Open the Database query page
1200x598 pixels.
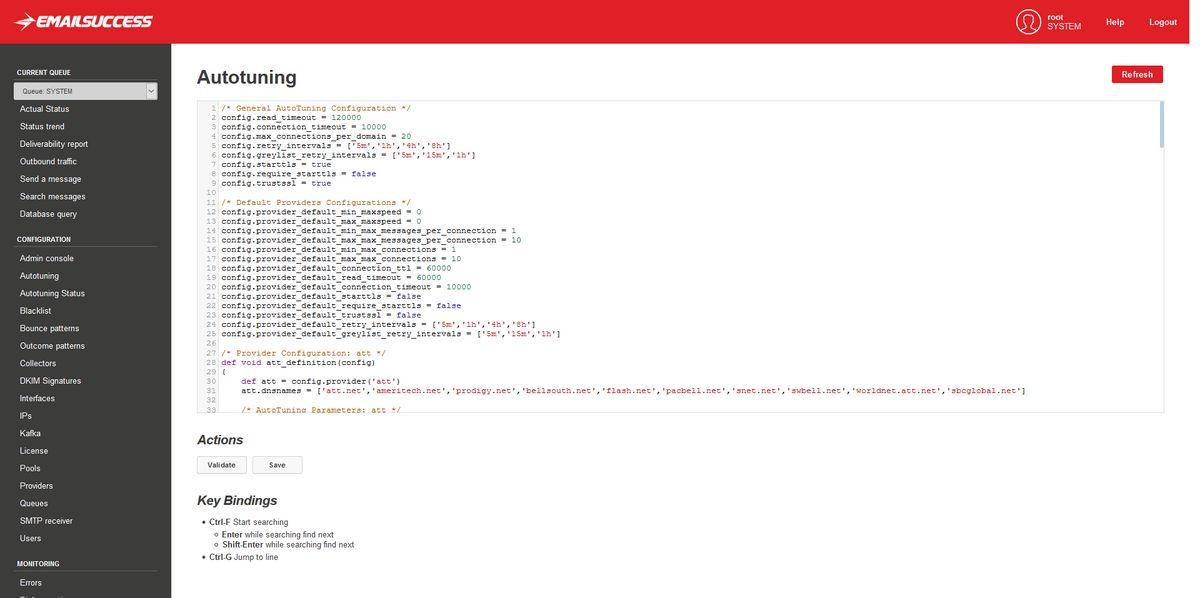(x=48, y=214)
